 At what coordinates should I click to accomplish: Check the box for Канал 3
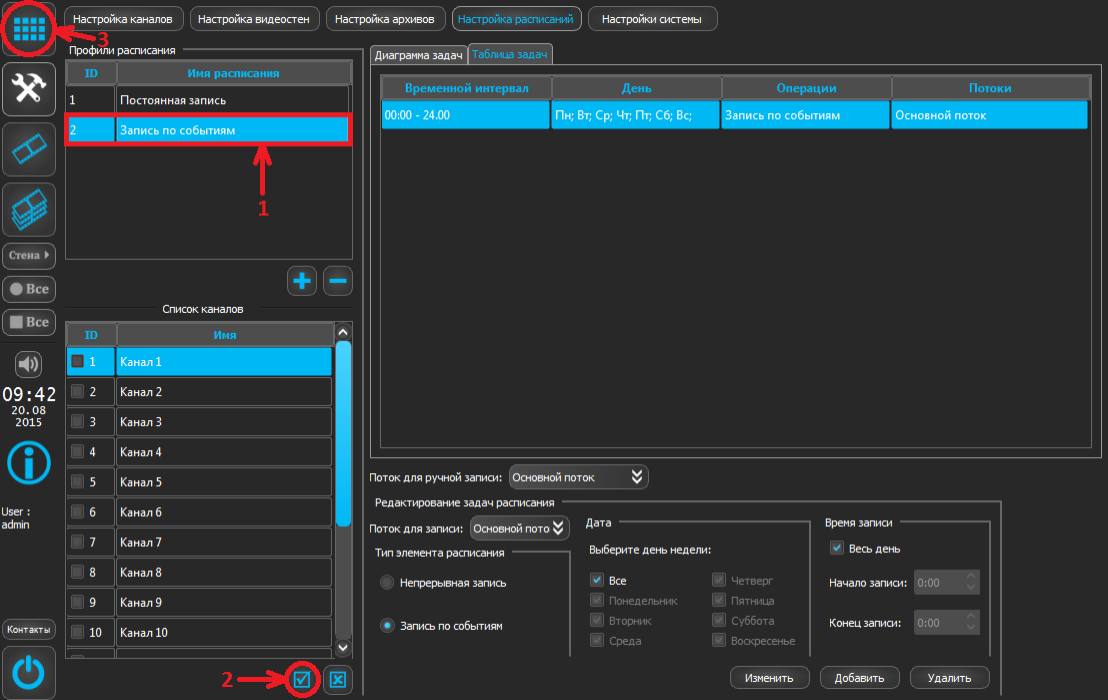click(77, 422)
